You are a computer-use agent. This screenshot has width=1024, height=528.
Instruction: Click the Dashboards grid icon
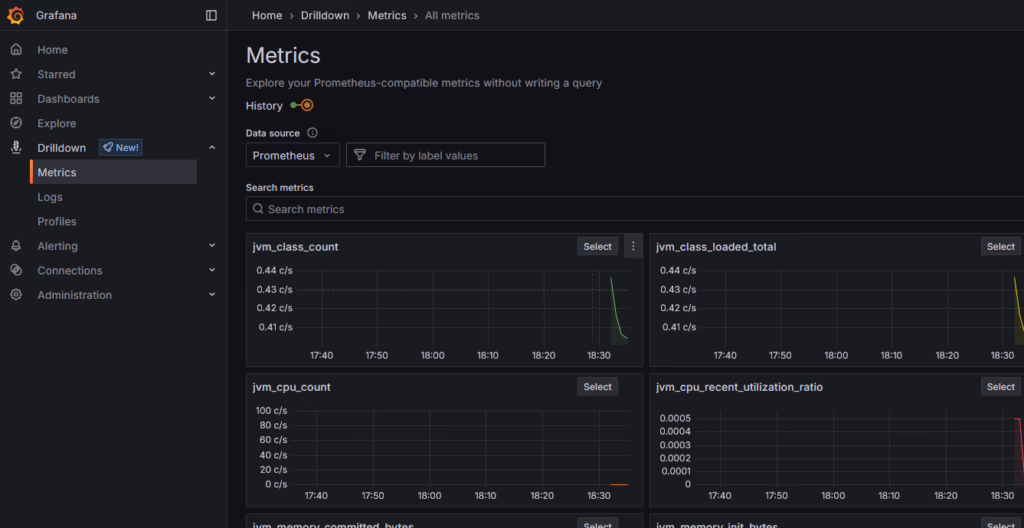(16, 99)
